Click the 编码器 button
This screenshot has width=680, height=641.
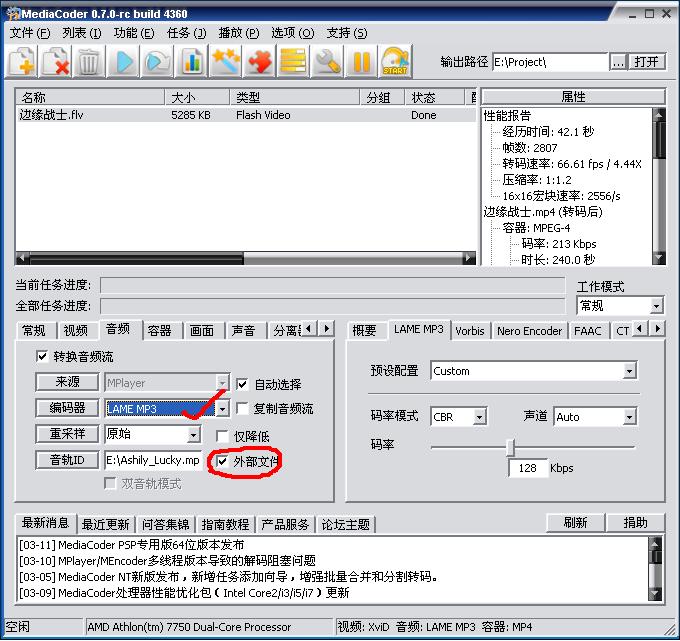click(67, 408)
